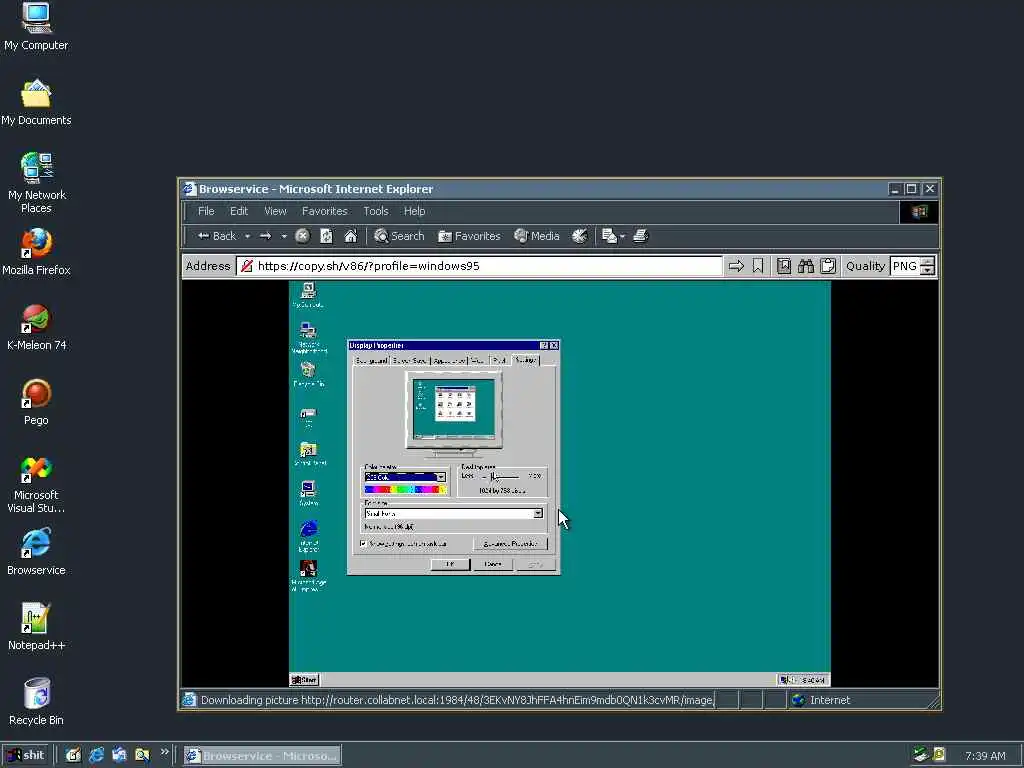The width and height of the screenshot is (1024, 768).
Task: Open My Computer on the Windows 95 desktop
Action: pyautogui.click(x=308, y=295)
